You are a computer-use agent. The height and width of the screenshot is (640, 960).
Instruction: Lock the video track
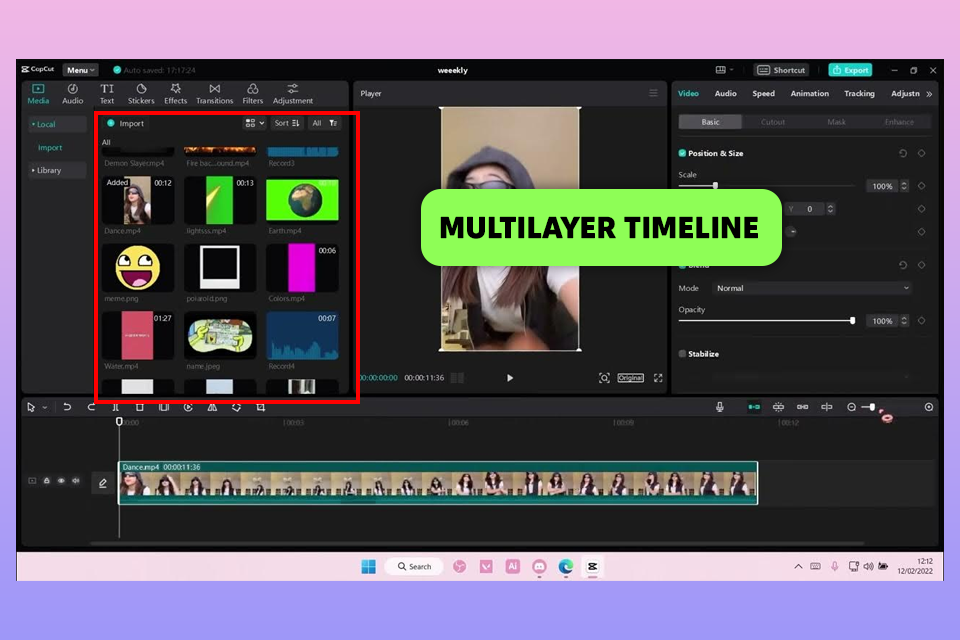(x=47, y=481)
